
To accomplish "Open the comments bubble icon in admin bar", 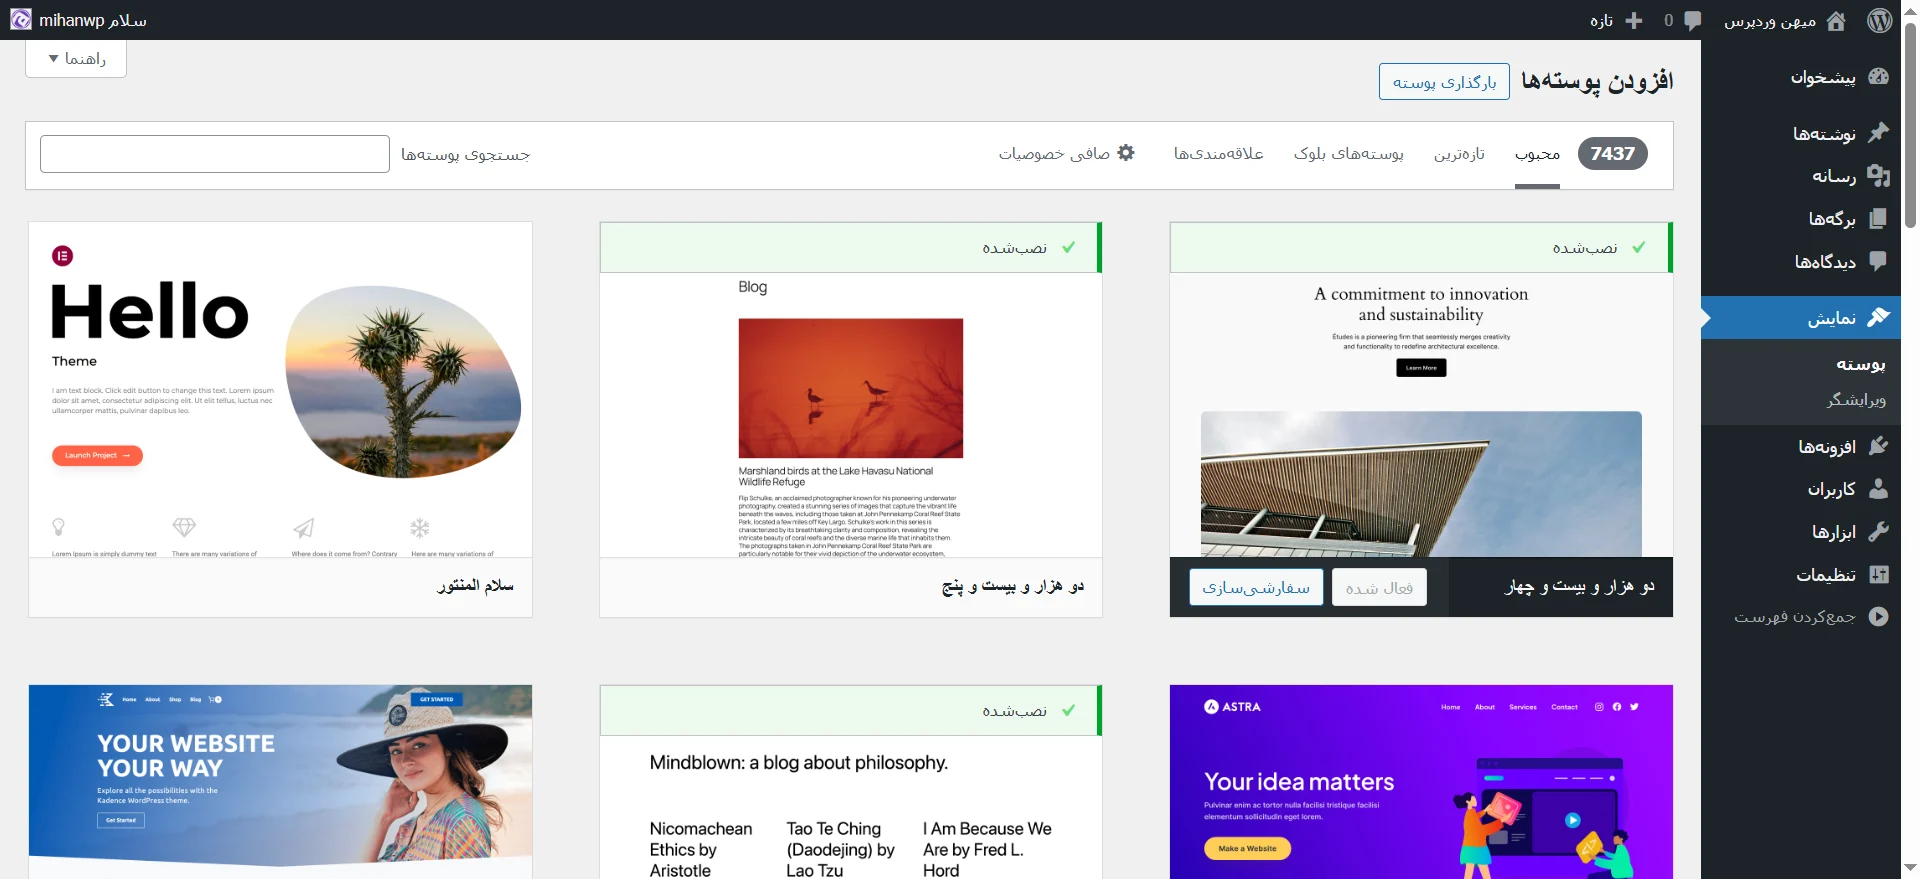I will coord(1692,21).
